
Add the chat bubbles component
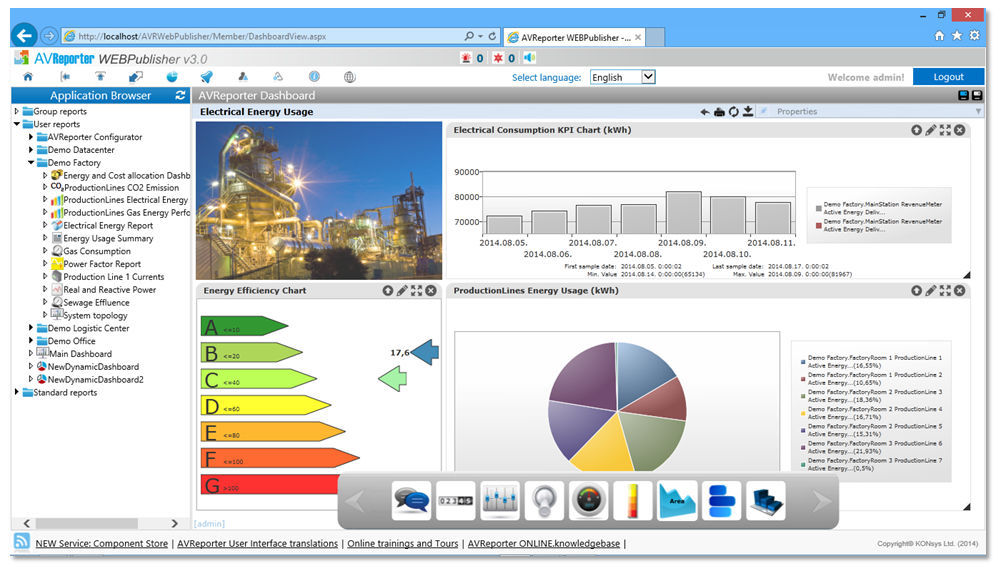[411, 501]
